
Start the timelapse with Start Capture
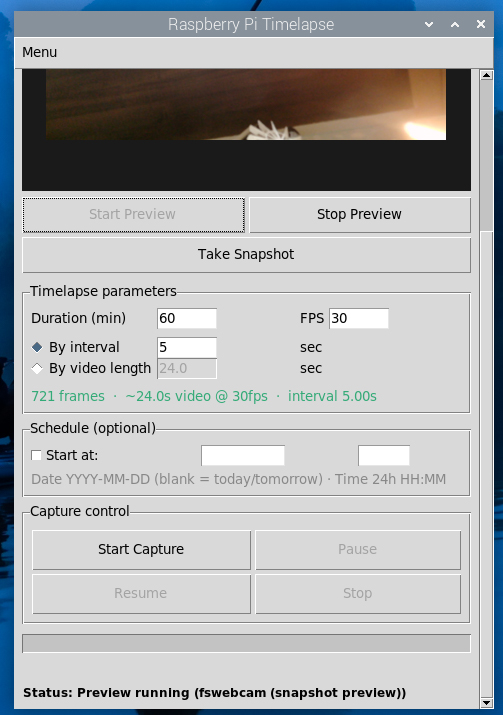coord(141,549)
